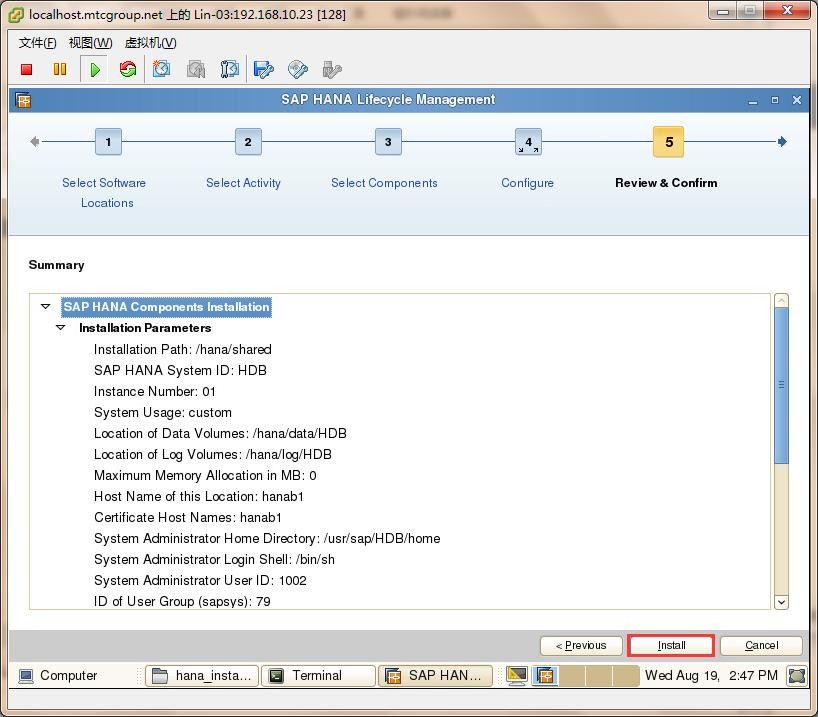Image resolution: width=818 pixels, height=717 pixels.
Task: Click the CD/DVD device connect icon
Action: click(297, 69)
